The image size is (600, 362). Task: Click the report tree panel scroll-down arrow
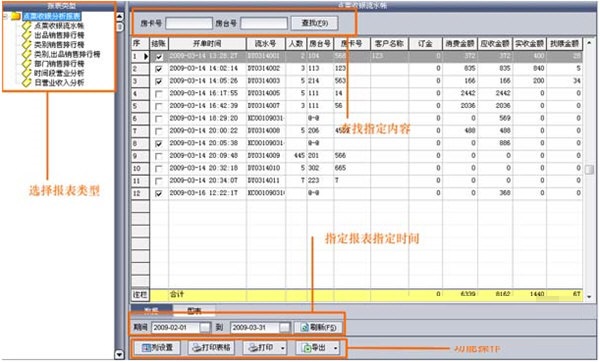119,354
